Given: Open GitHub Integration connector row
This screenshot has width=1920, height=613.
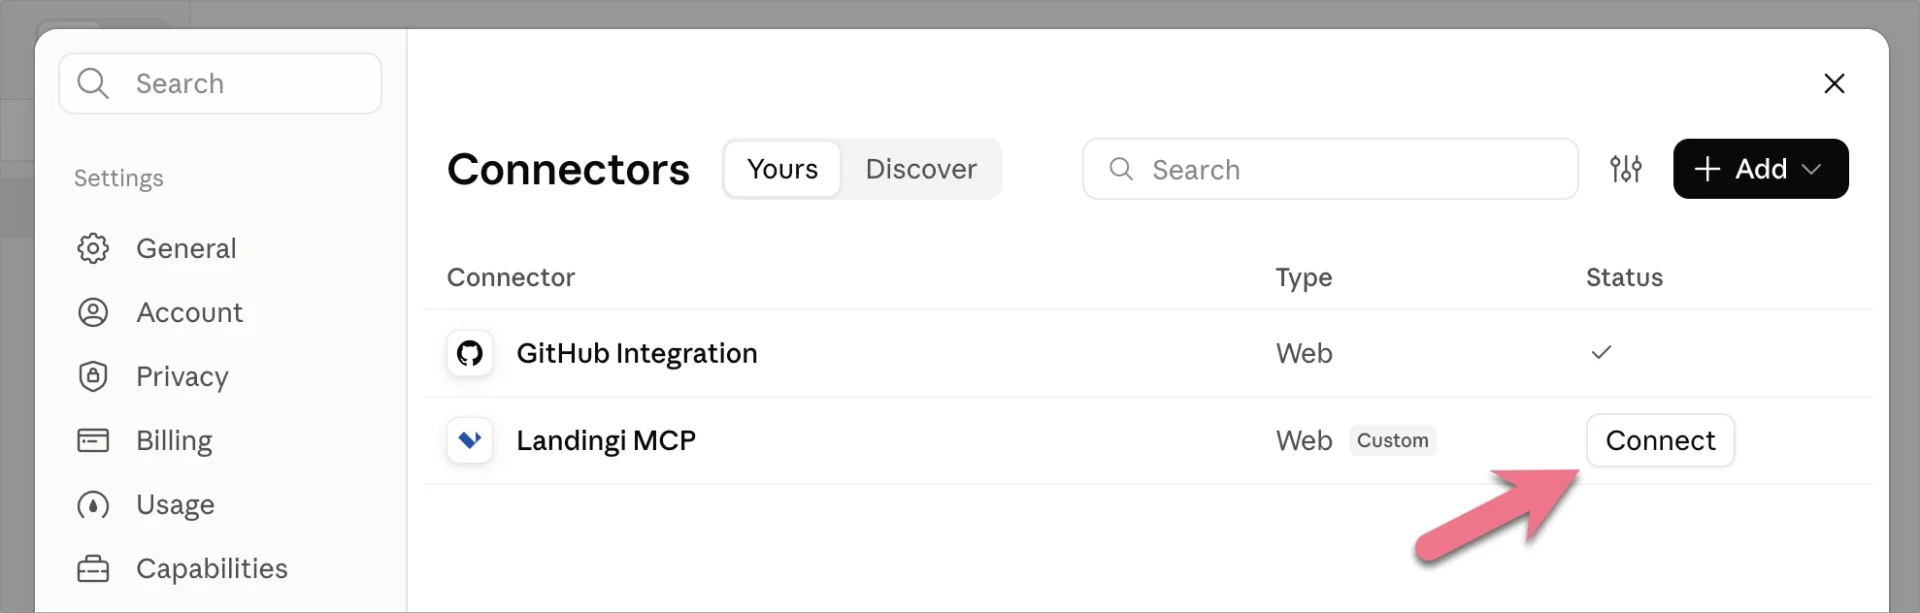Looking at the screenshot, I should (1148, 353).
